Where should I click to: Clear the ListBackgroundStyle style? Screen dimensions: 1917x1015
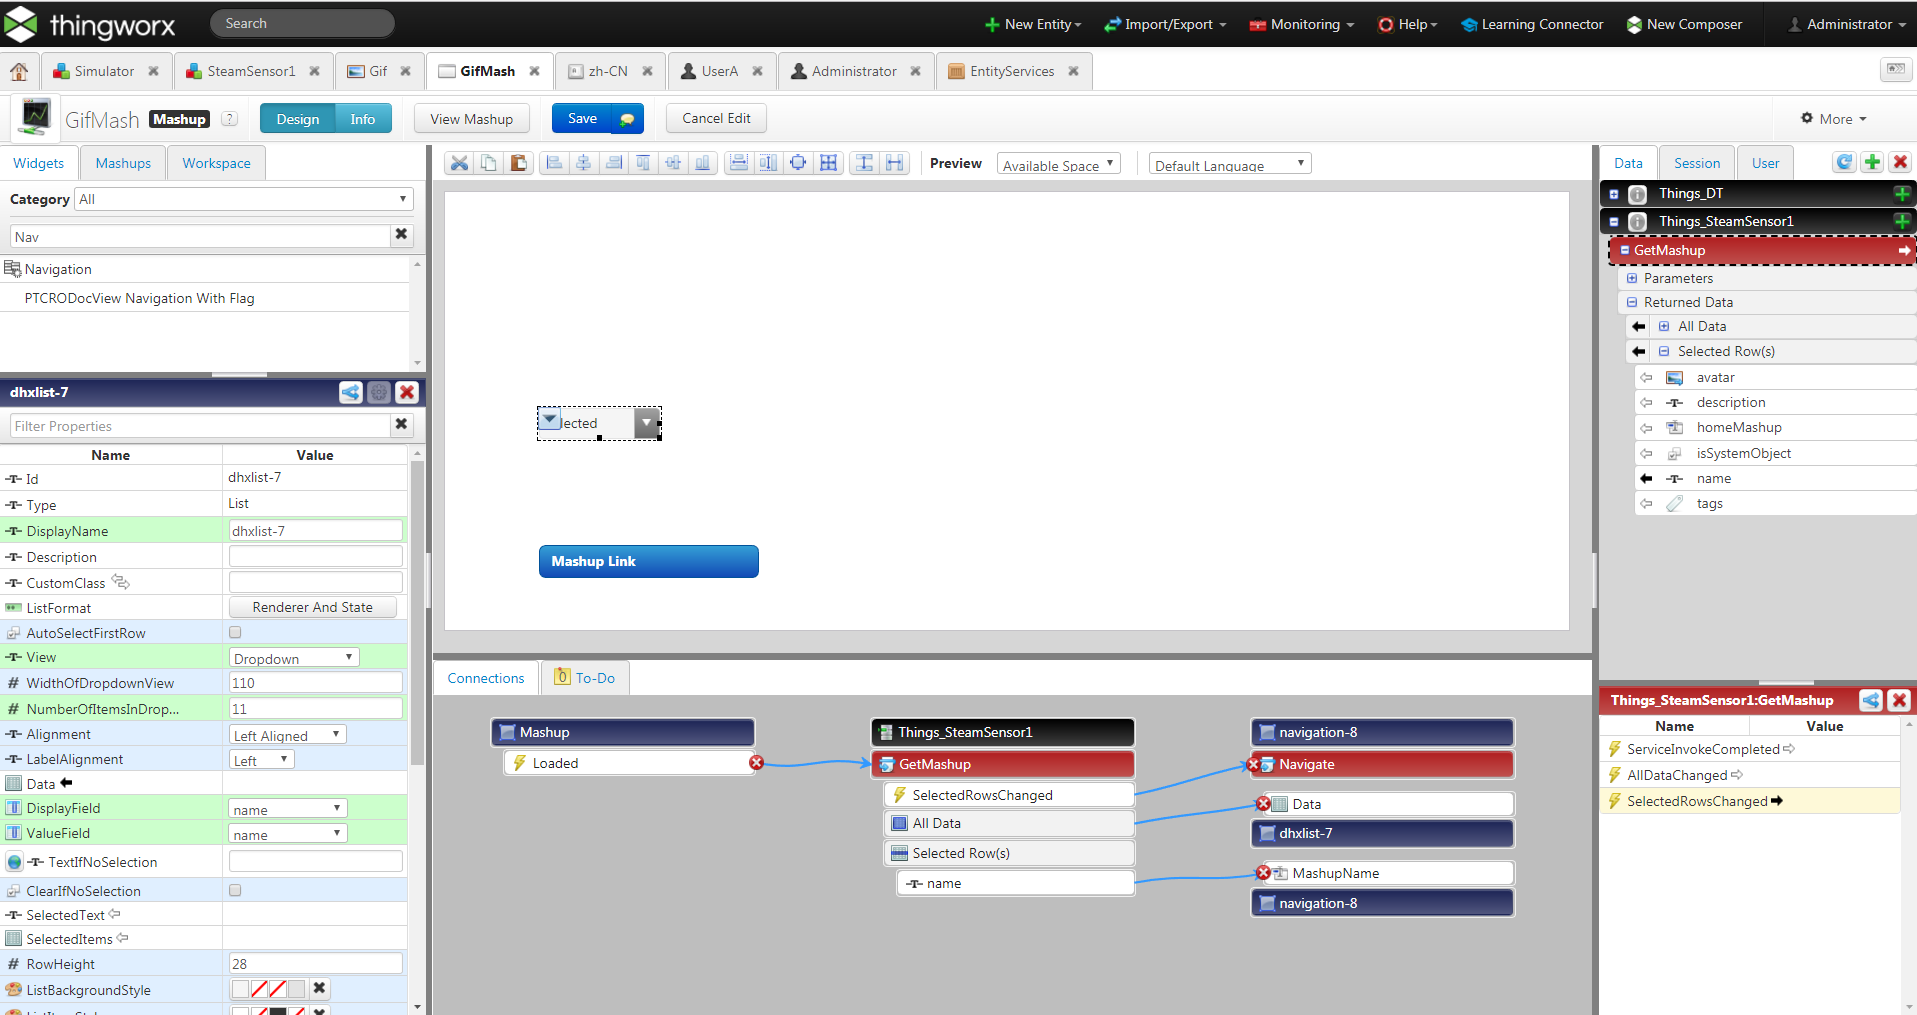tap(319, 988)
